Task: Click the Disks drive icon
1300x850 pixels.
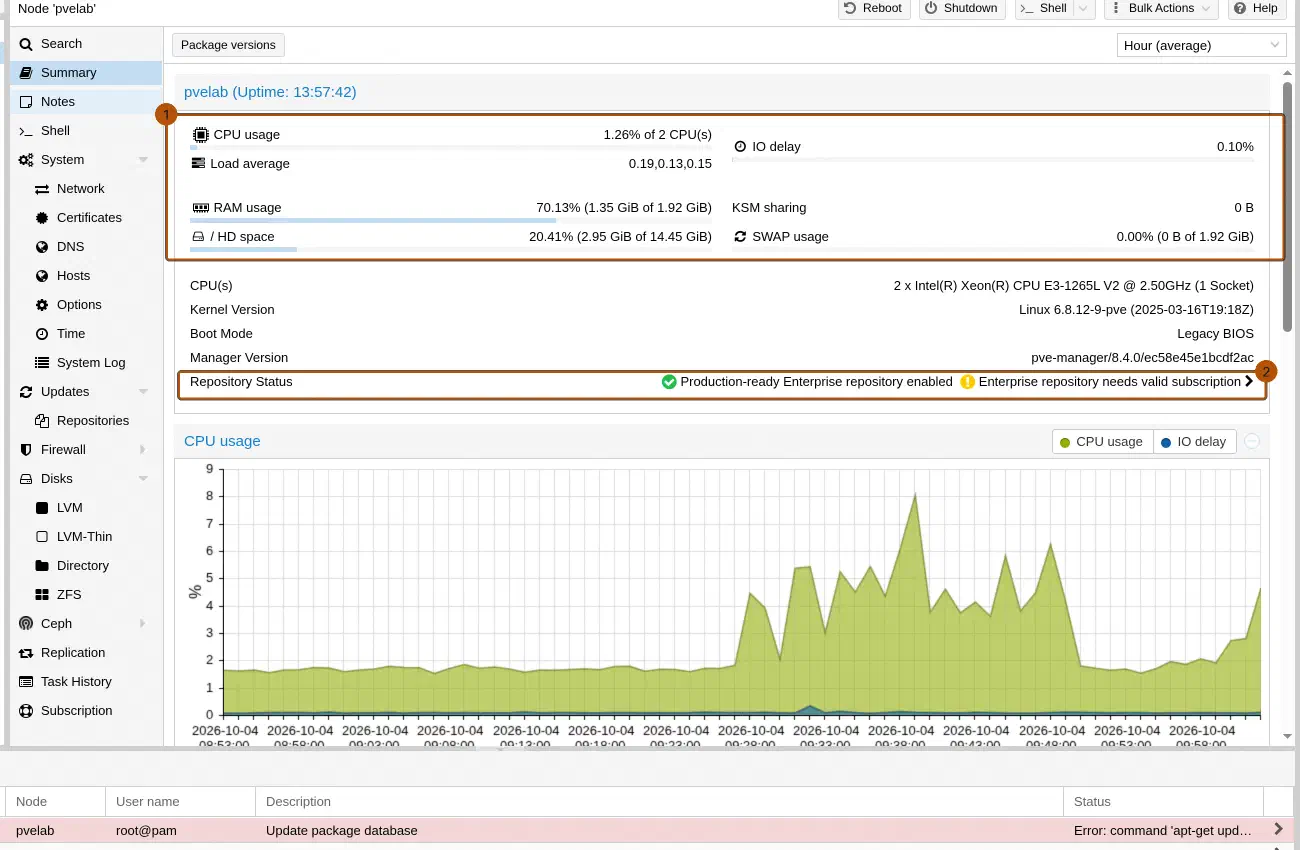Action: [26, 479]
